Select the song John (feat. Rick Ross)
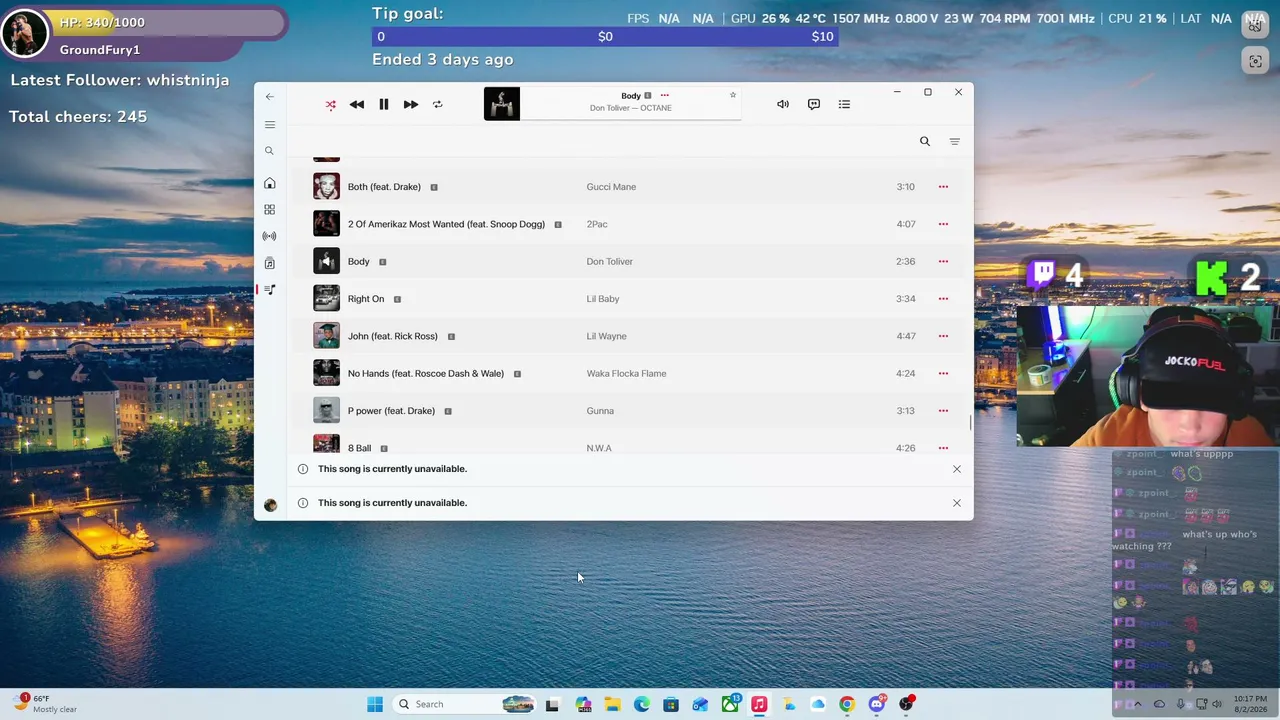Viewport: 1280px width, 720px height. 393,336
